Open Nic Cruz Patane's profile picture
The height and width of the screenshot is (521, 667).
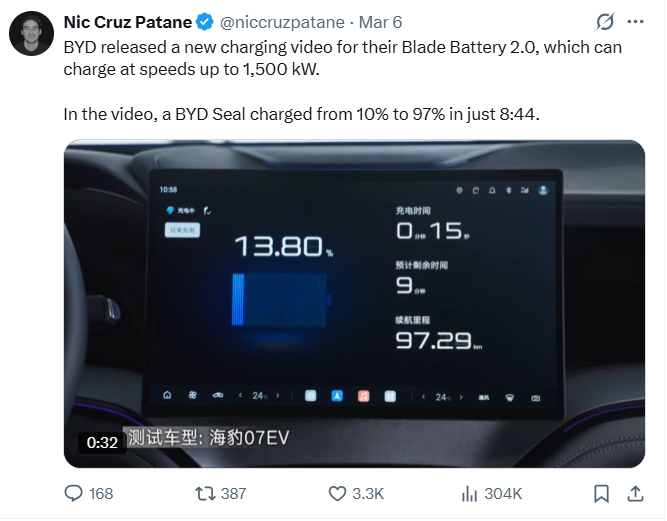tap(32, 34)
